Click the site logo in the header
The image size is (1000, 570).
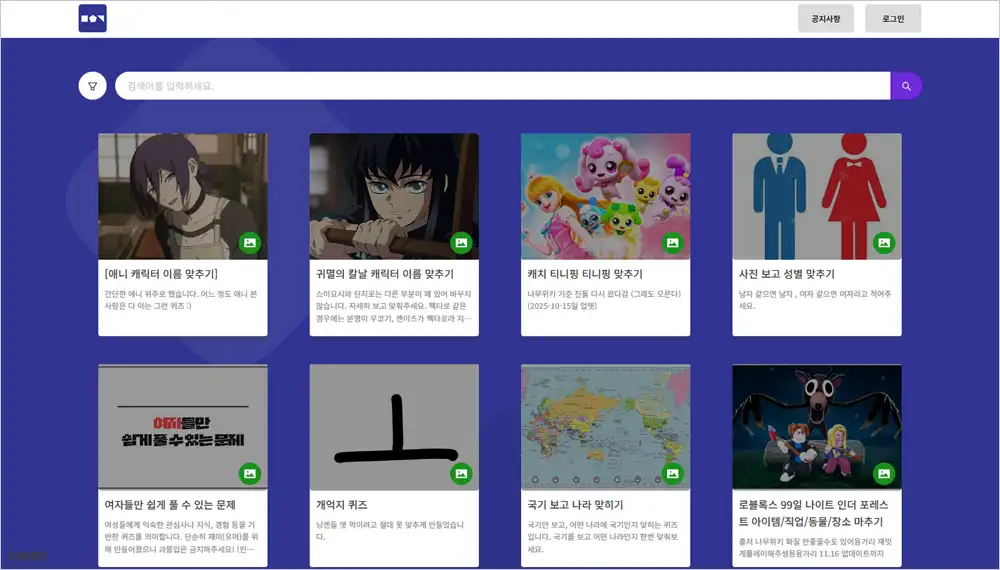tap(92, 18)
